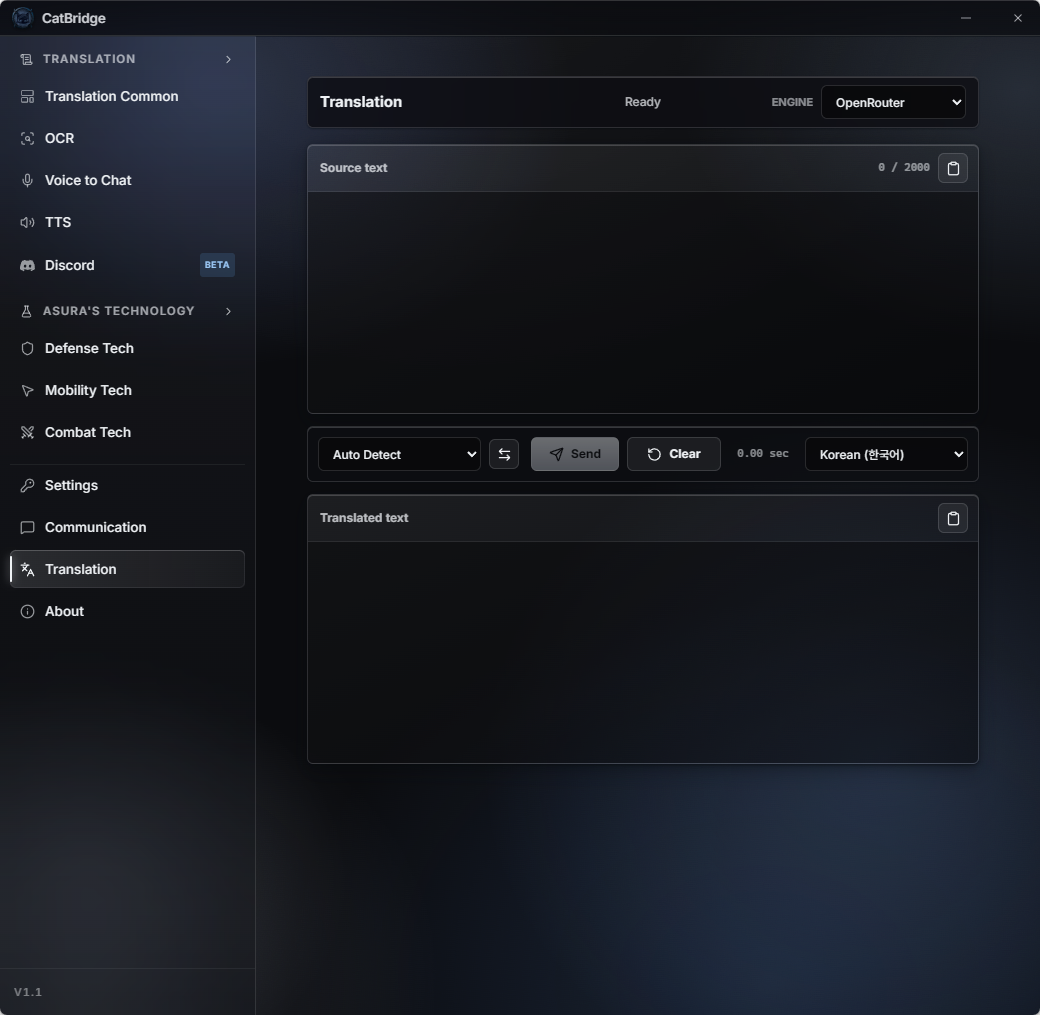This screenshot has width=1040, height=1015.
Task: Click the Send button
Action: click(574, 454)
